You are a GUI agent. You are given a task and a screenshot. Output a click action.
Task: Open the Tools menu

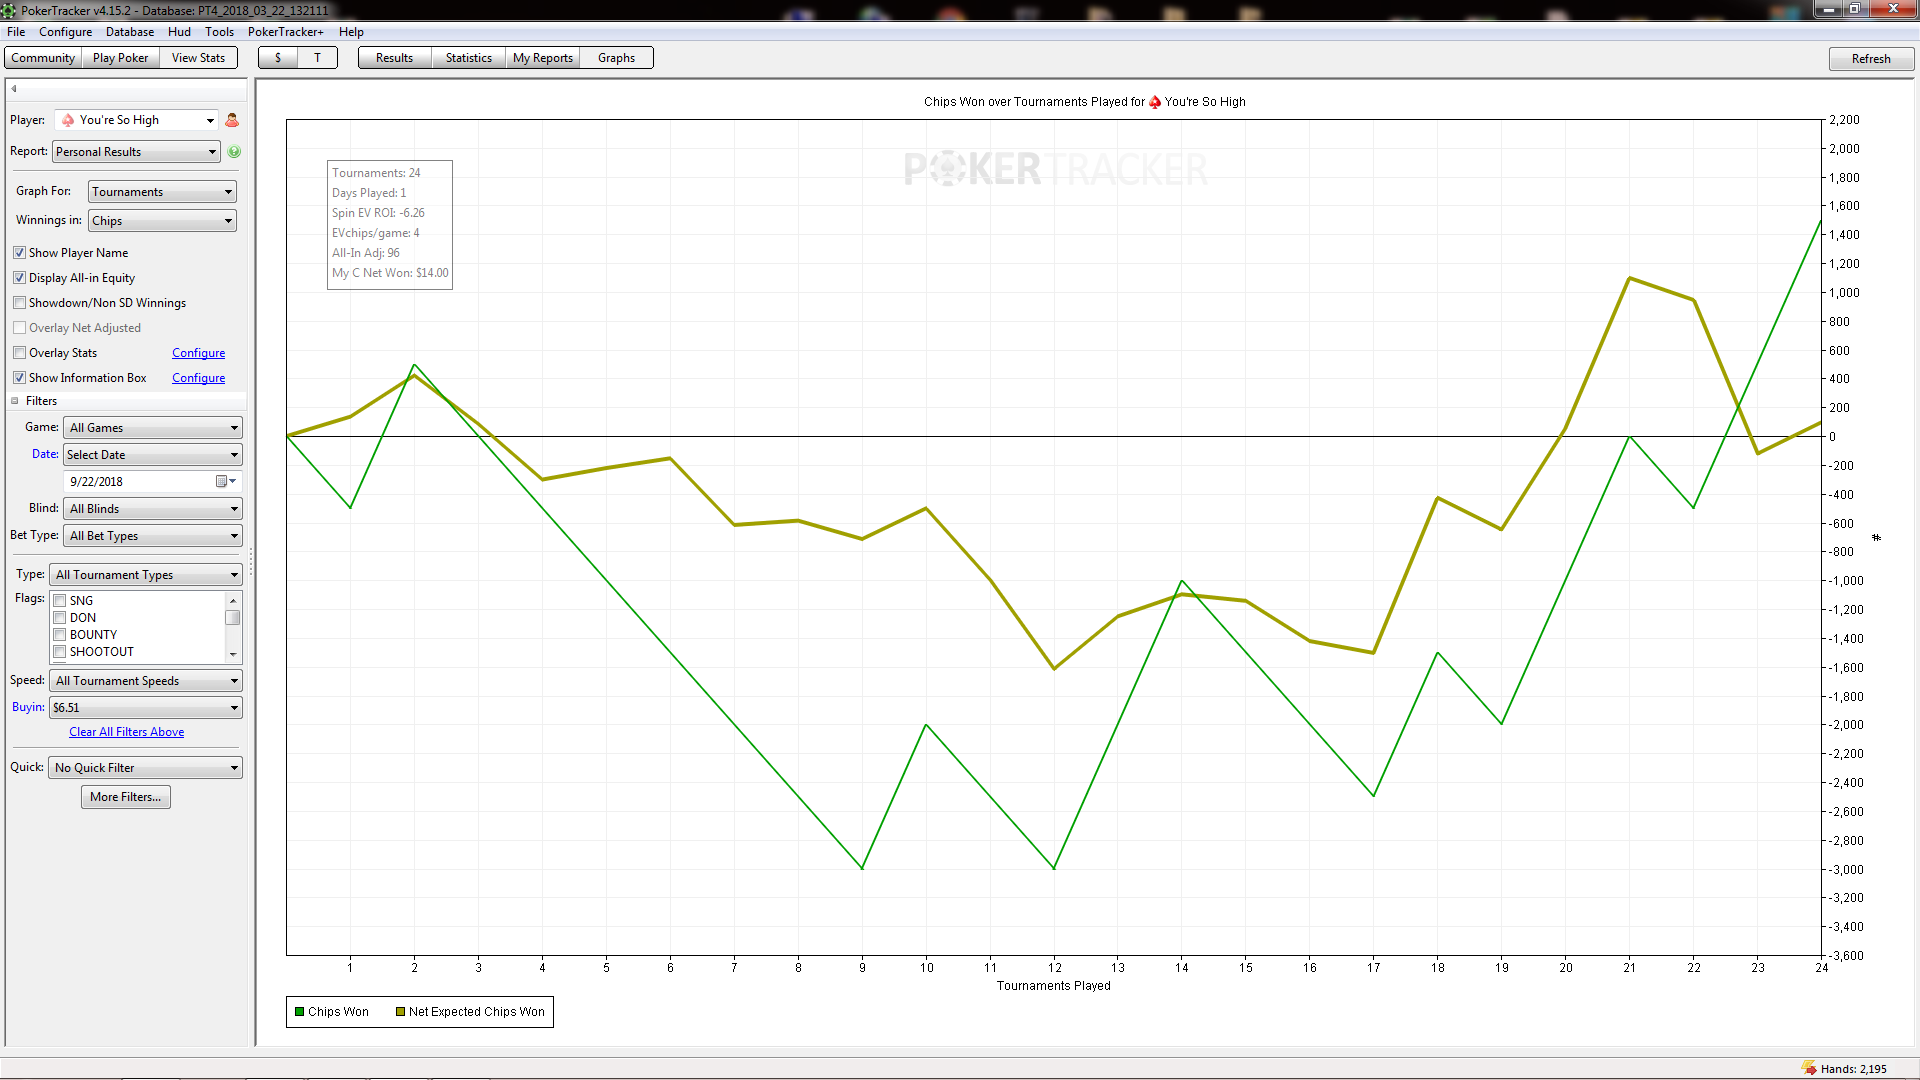coord(220,32)
